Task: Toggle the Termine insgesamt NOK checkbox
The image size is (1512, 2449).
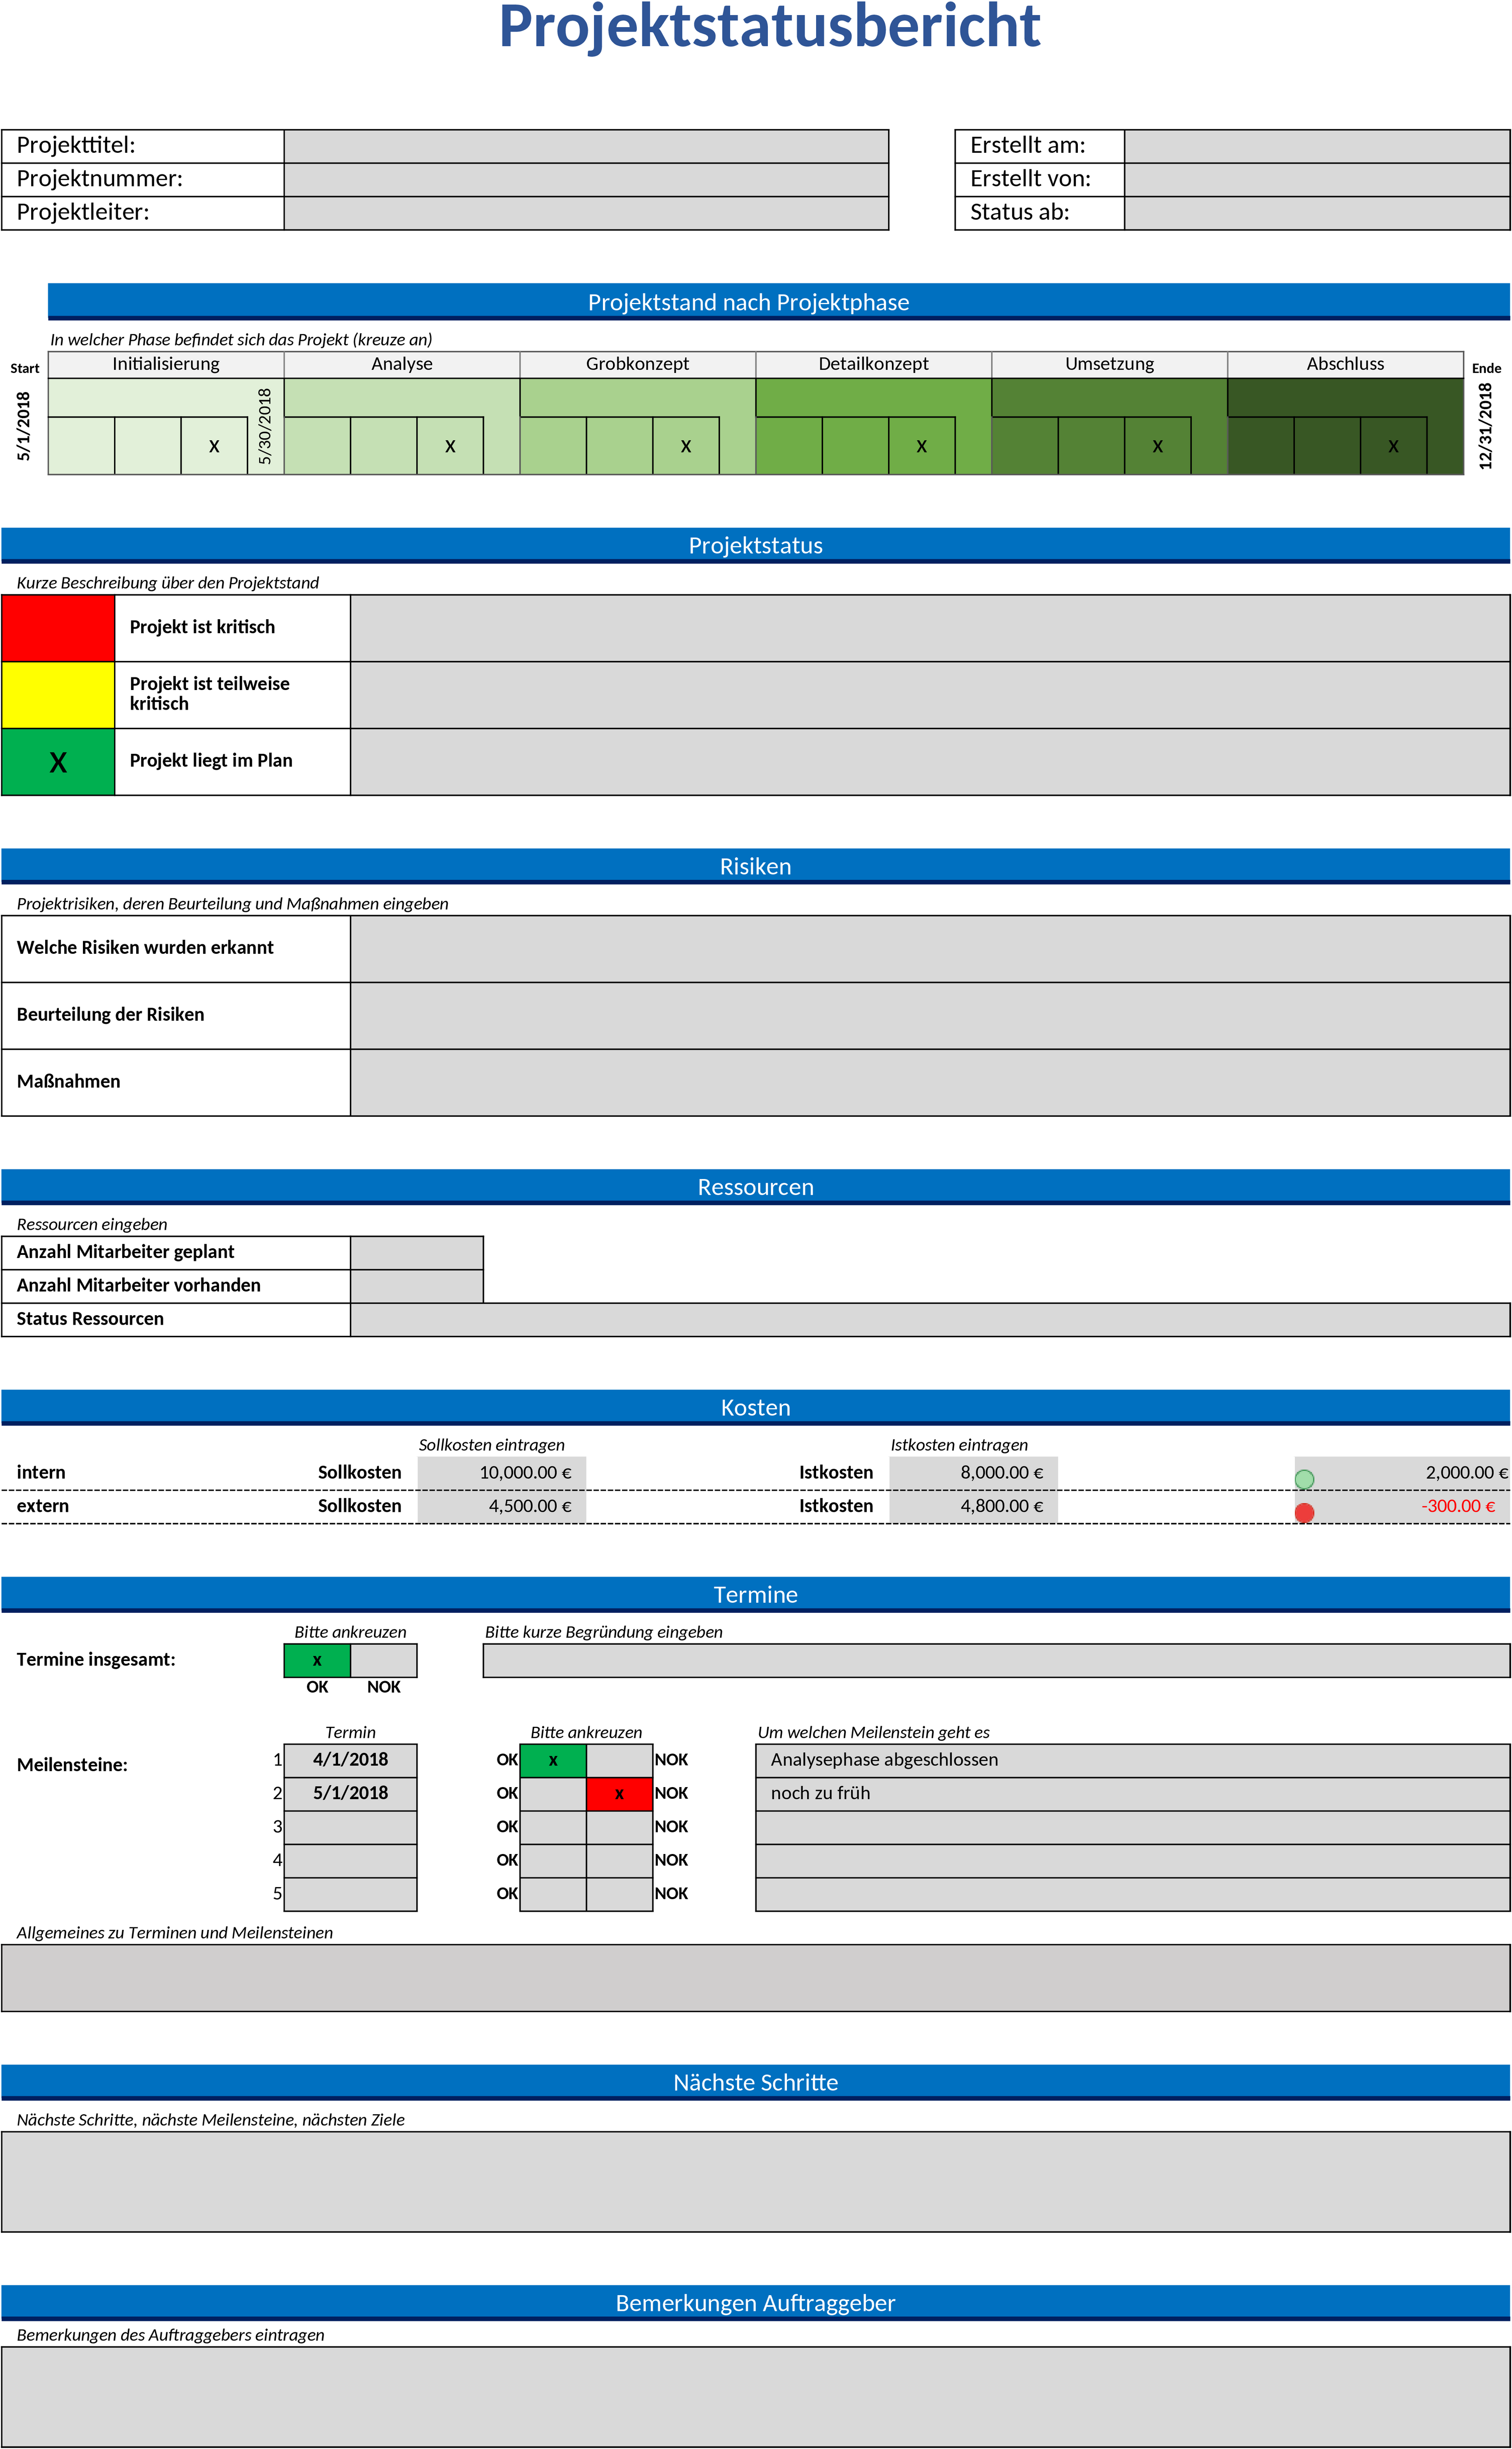Action: click(x=384, y=1661)
